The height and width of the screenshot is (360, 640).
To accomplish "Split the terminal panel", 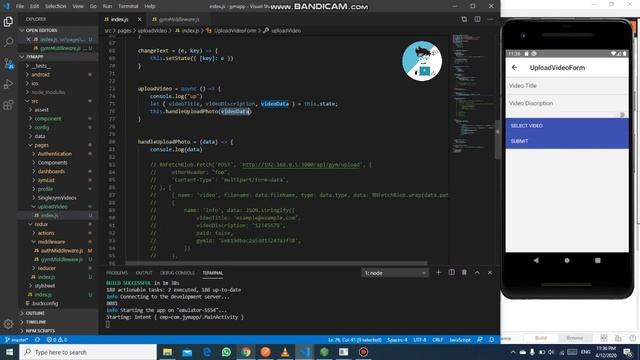I will click(451, 272).
